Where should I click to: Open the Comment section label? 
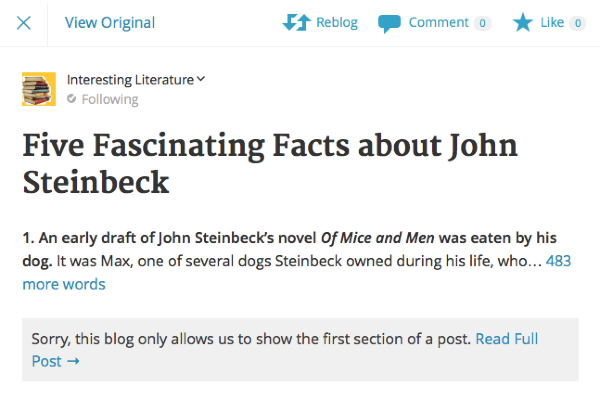click(438, 23)
